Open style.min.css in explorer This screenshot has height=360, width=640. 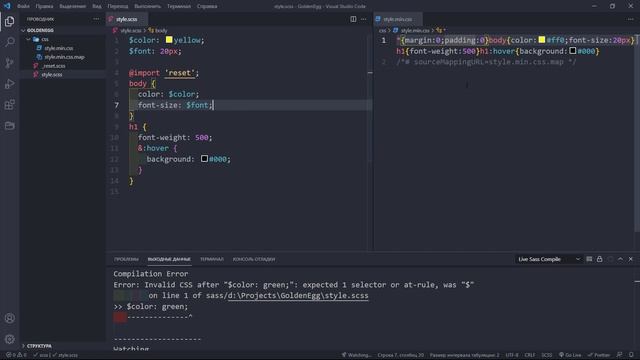59,48
